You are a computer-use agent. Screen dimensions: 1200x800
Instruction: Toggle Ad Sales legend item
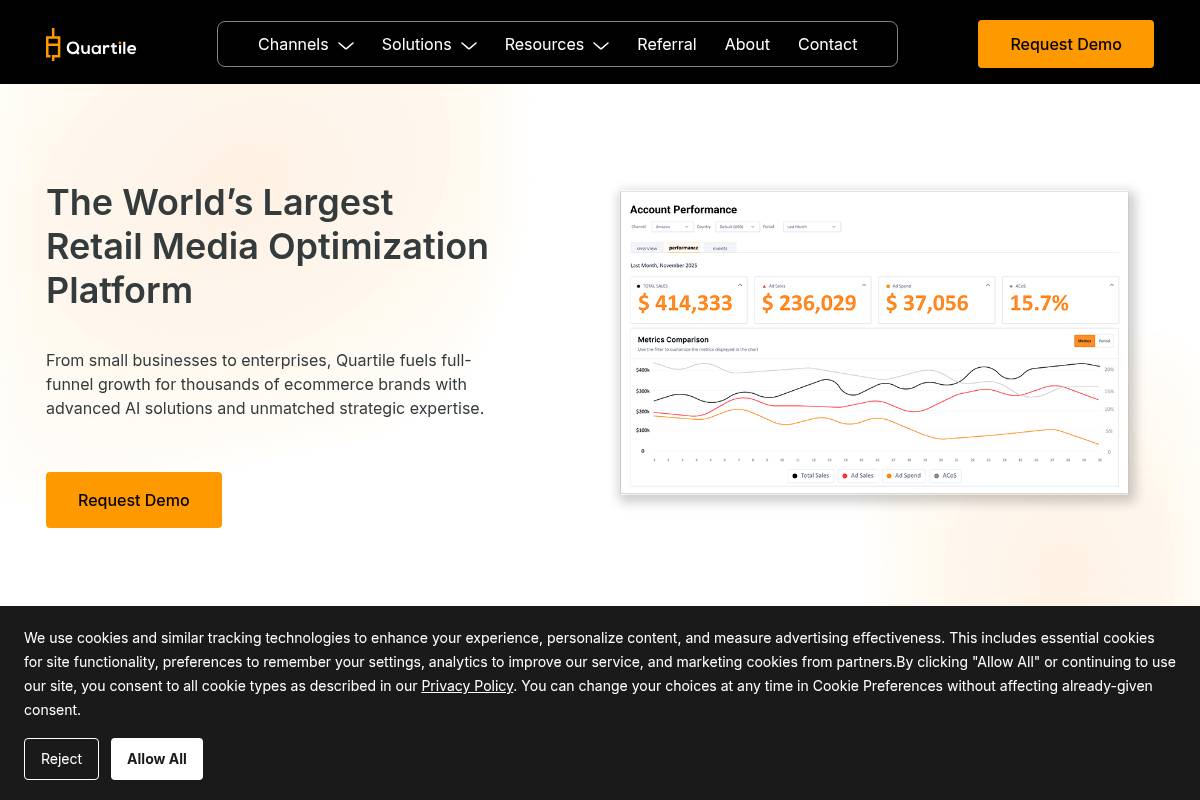[858, 476]
